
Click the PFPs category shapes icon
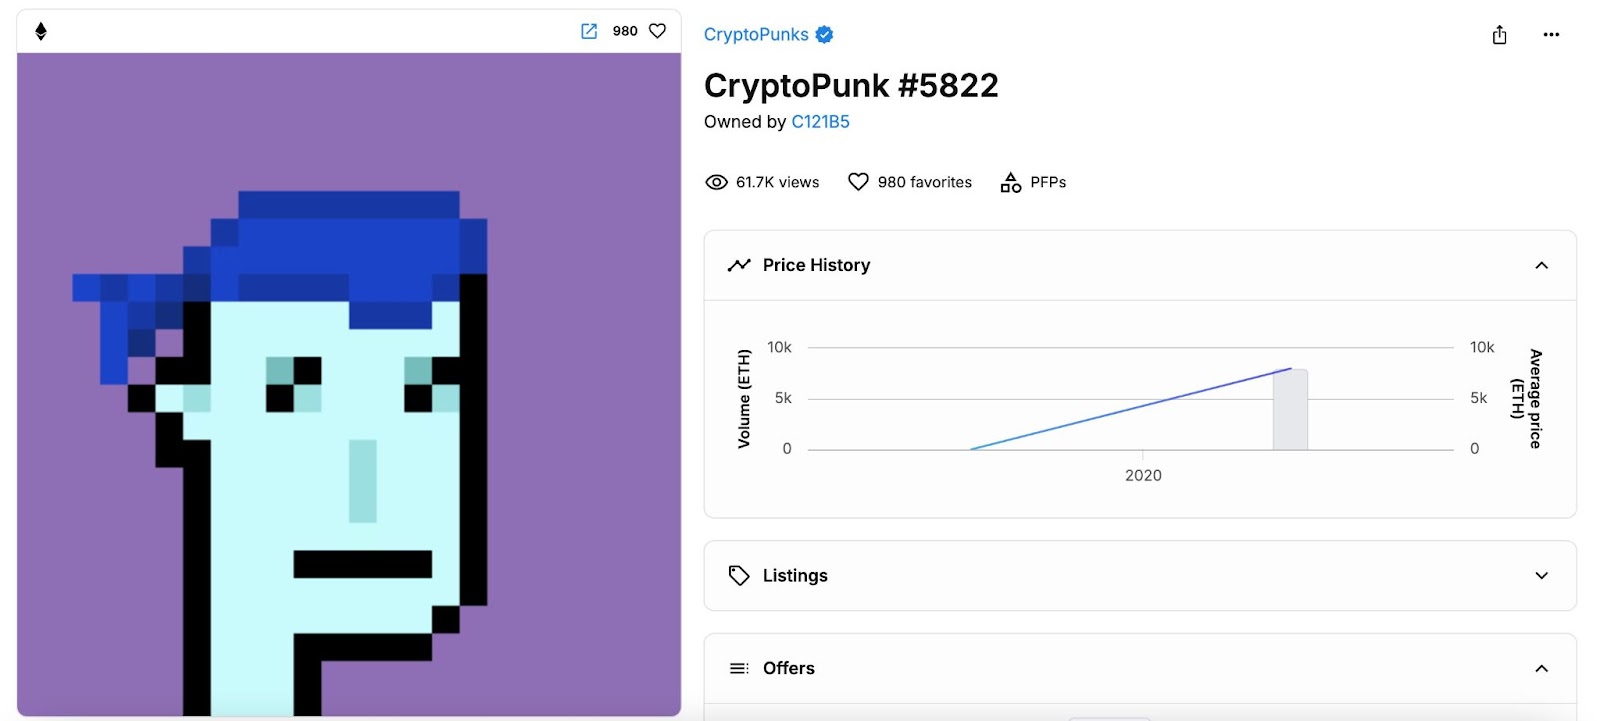pos(1011,182)
